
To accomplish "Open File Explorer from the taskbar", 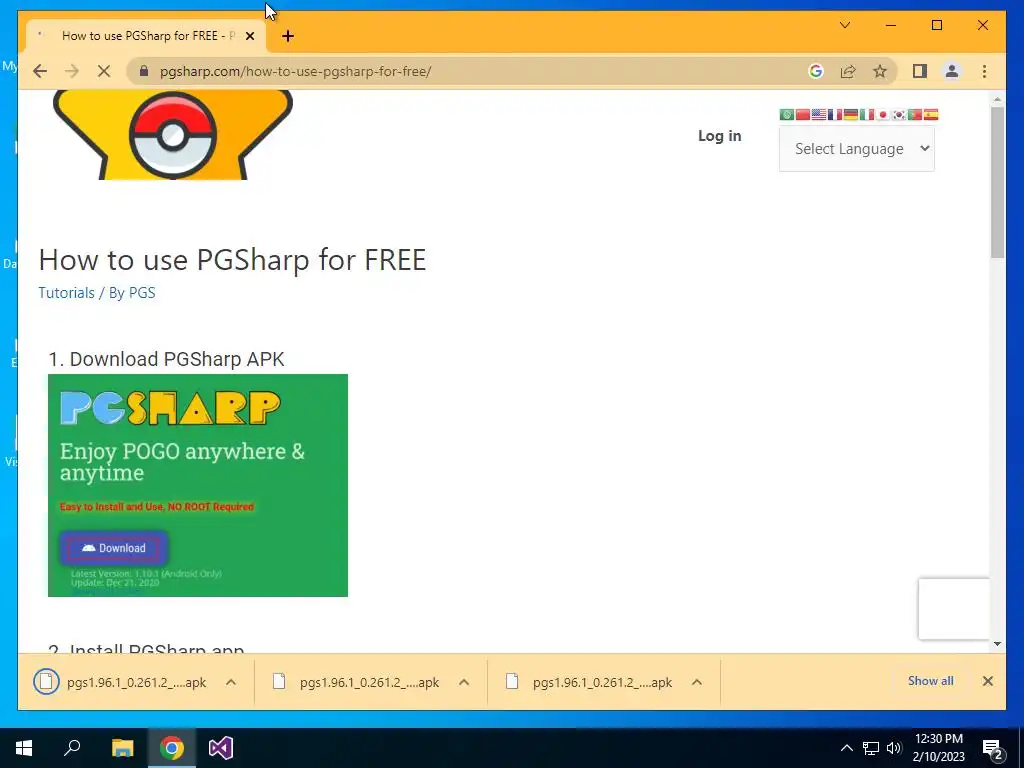I will coord(122,748).
